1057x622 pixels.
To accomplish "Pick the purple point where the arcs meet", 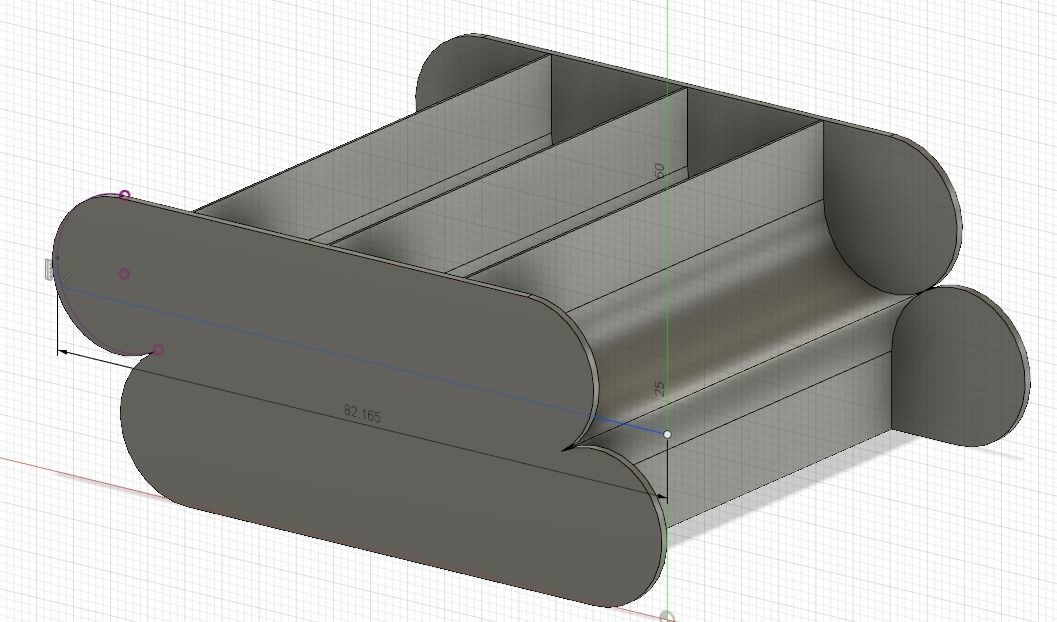I will point(158,350).
